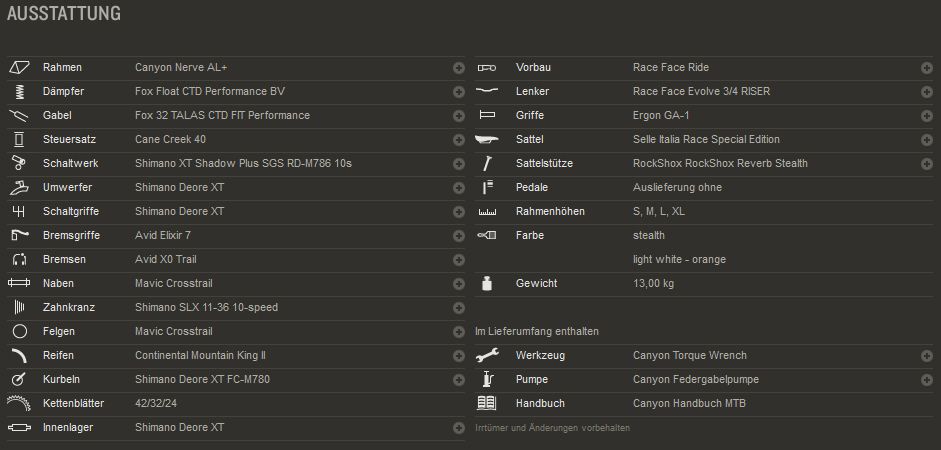This screenshot has width=941, height=450.
Task: Click the grip icon next to Griffe
Action: (x=487, y=115)
